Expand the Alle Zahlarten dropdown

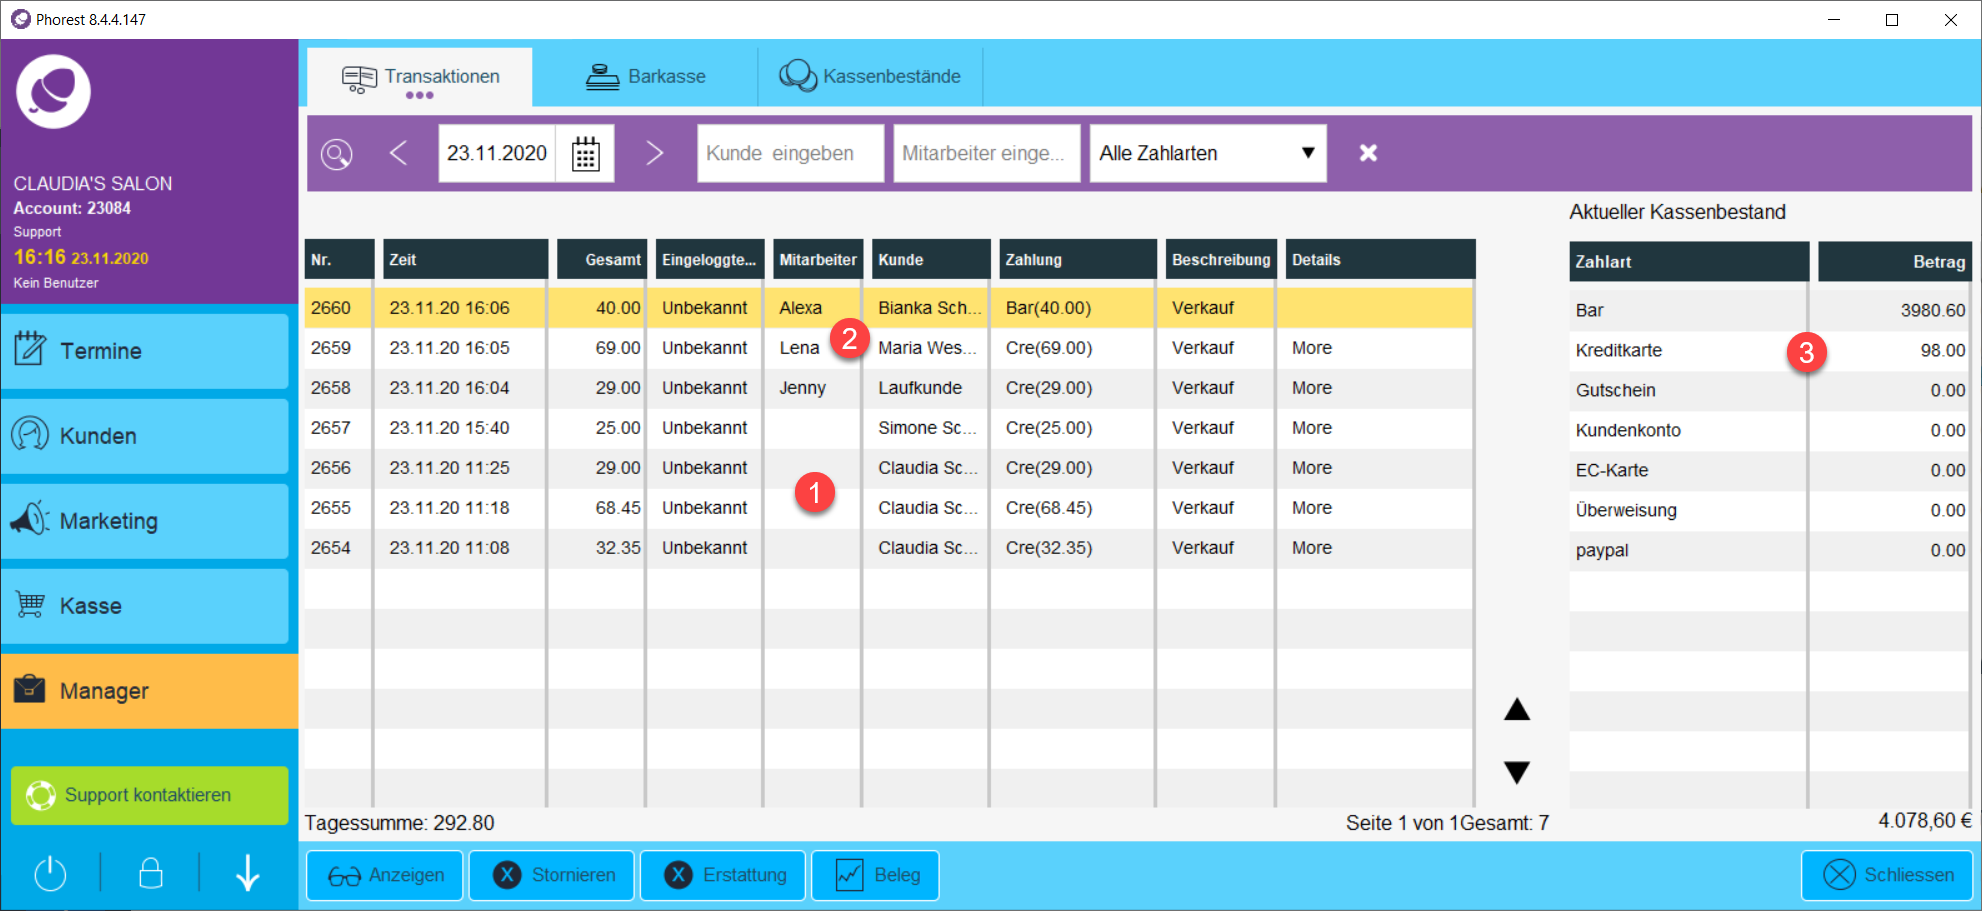point(1207,153)
